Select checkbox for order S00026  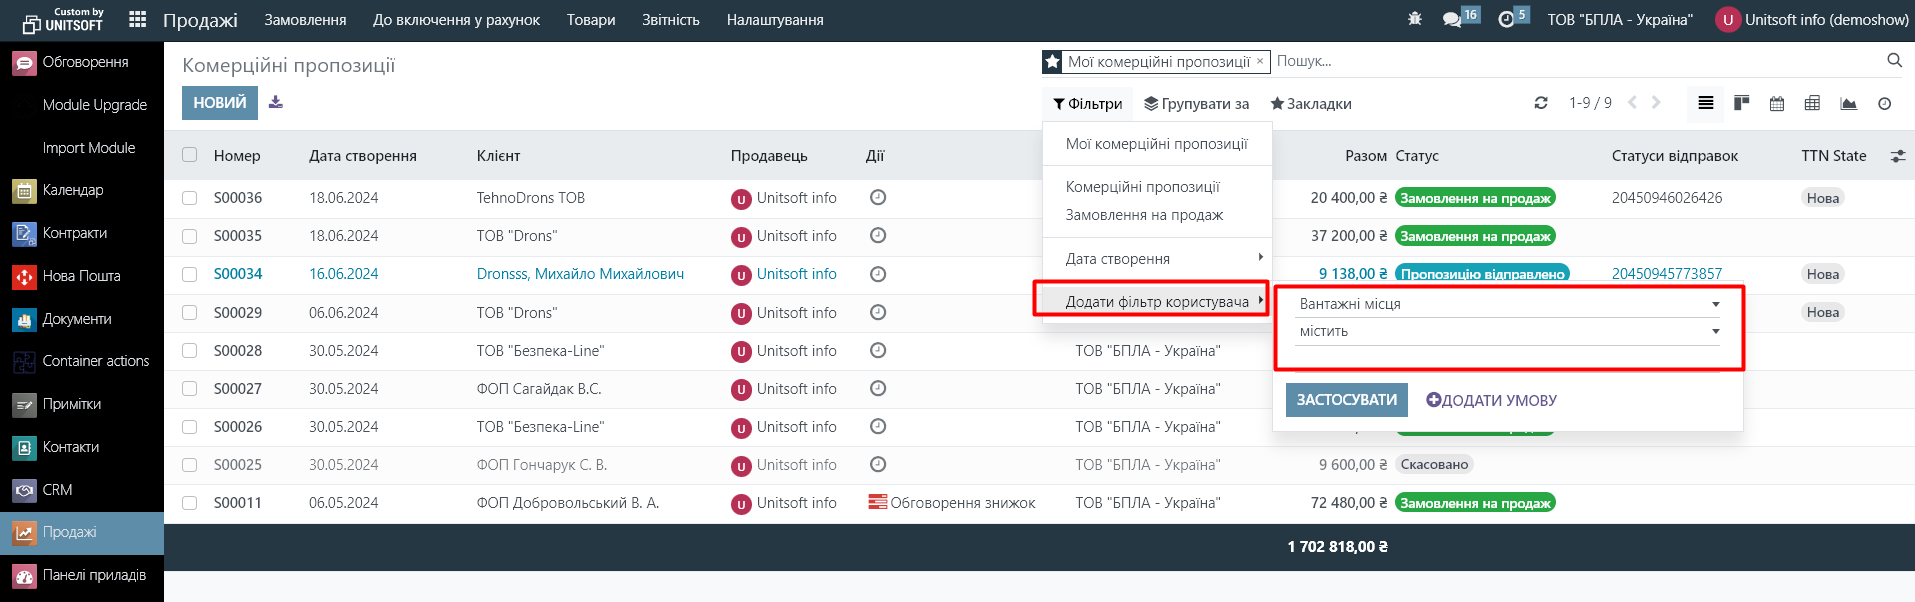point(190,427)
